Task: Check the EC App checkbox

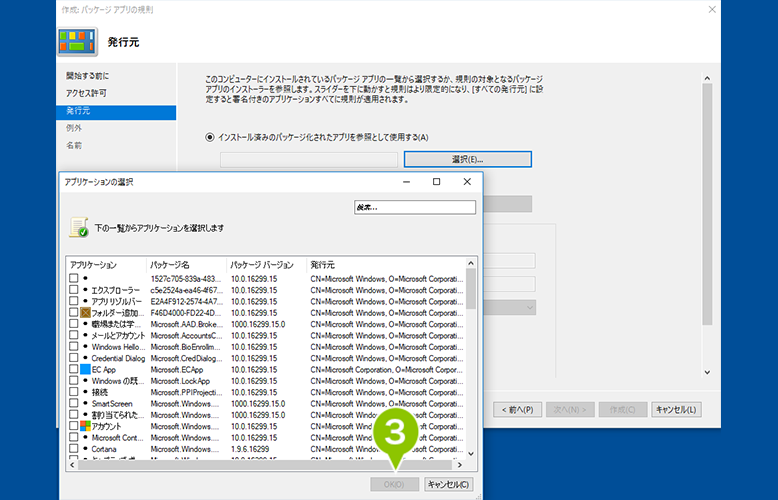Action: coord(73,370)
